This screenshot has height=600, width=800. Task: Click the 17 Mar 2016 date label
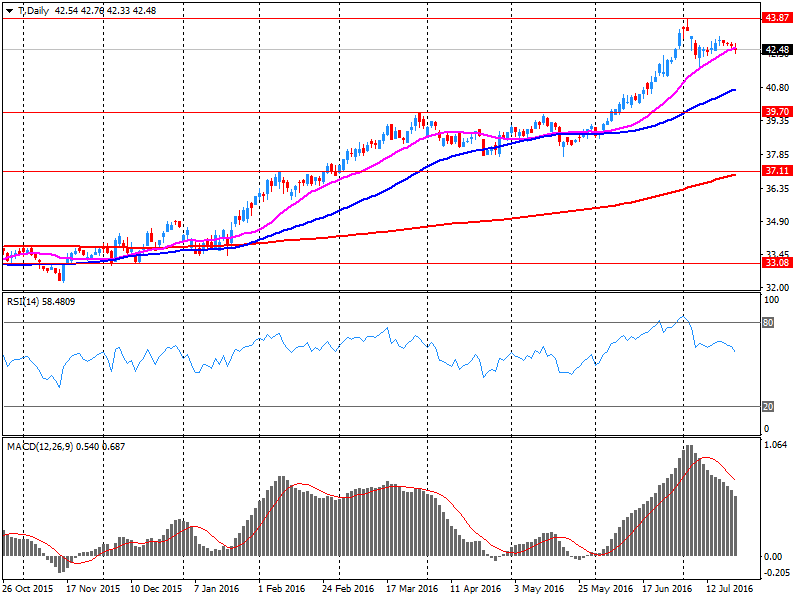[x=412, y=588]
